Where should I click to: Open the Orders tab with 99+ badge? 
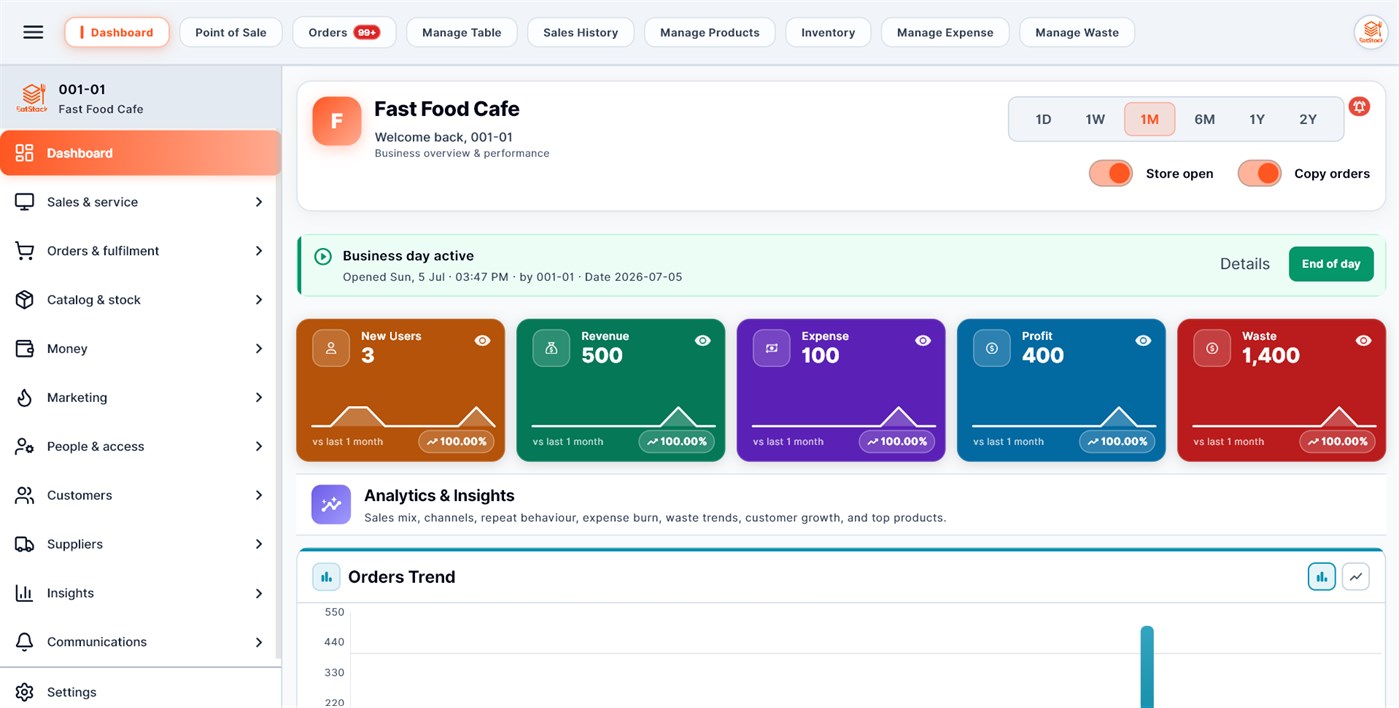pos(344,32)
